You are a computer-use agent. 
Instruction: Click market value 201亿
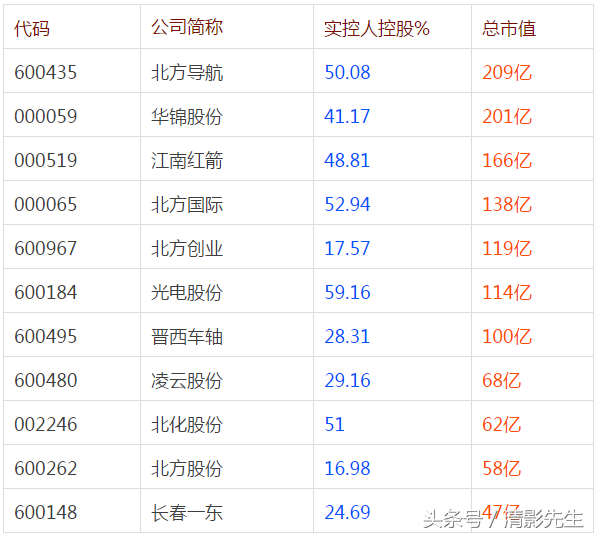pos(507,116)
